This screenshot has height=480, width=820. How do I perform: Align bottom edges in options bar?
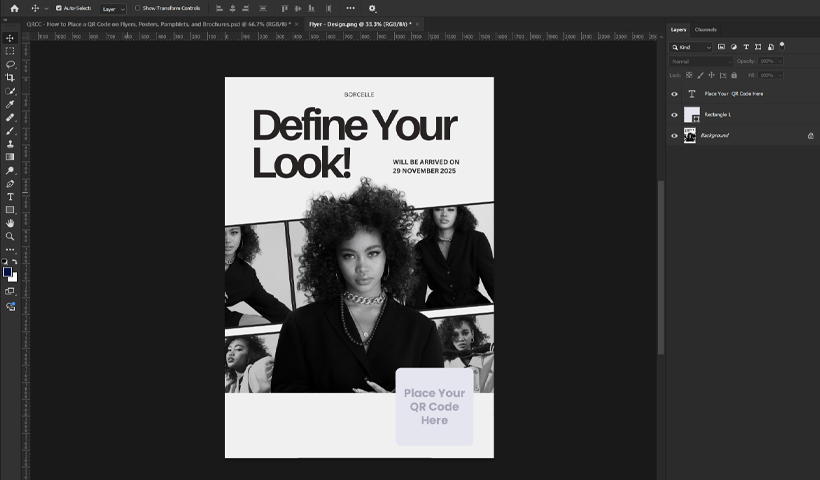[x=312, y=8]
